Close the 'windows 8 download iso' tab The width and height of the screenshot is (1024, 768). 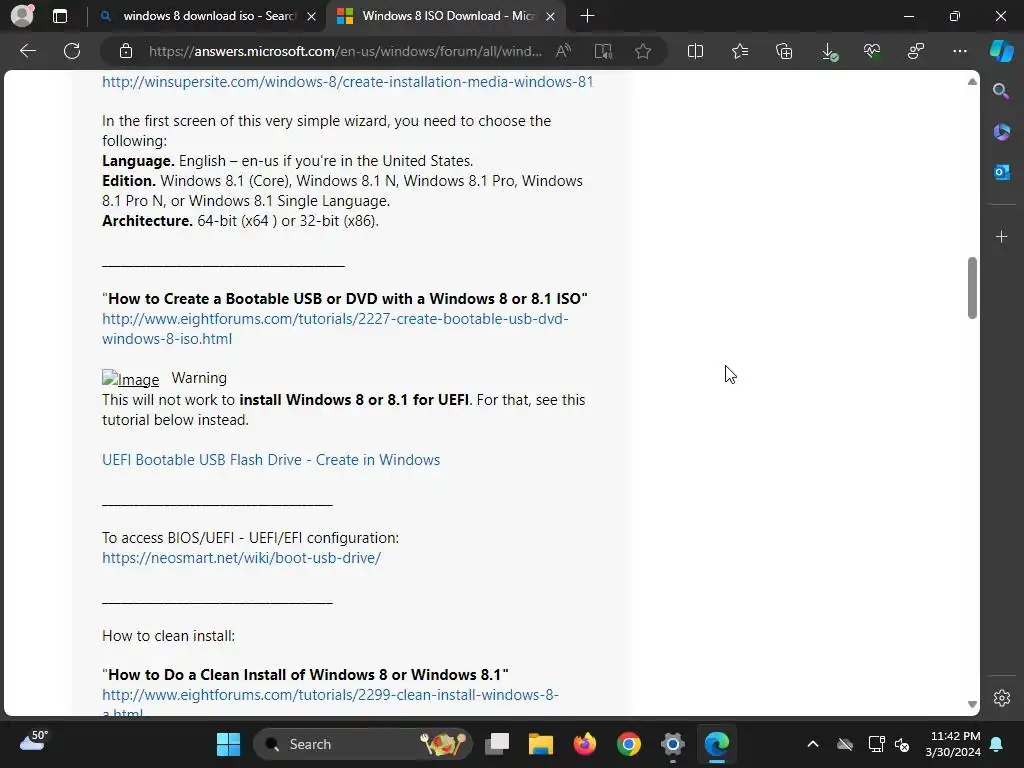[312, 16]
